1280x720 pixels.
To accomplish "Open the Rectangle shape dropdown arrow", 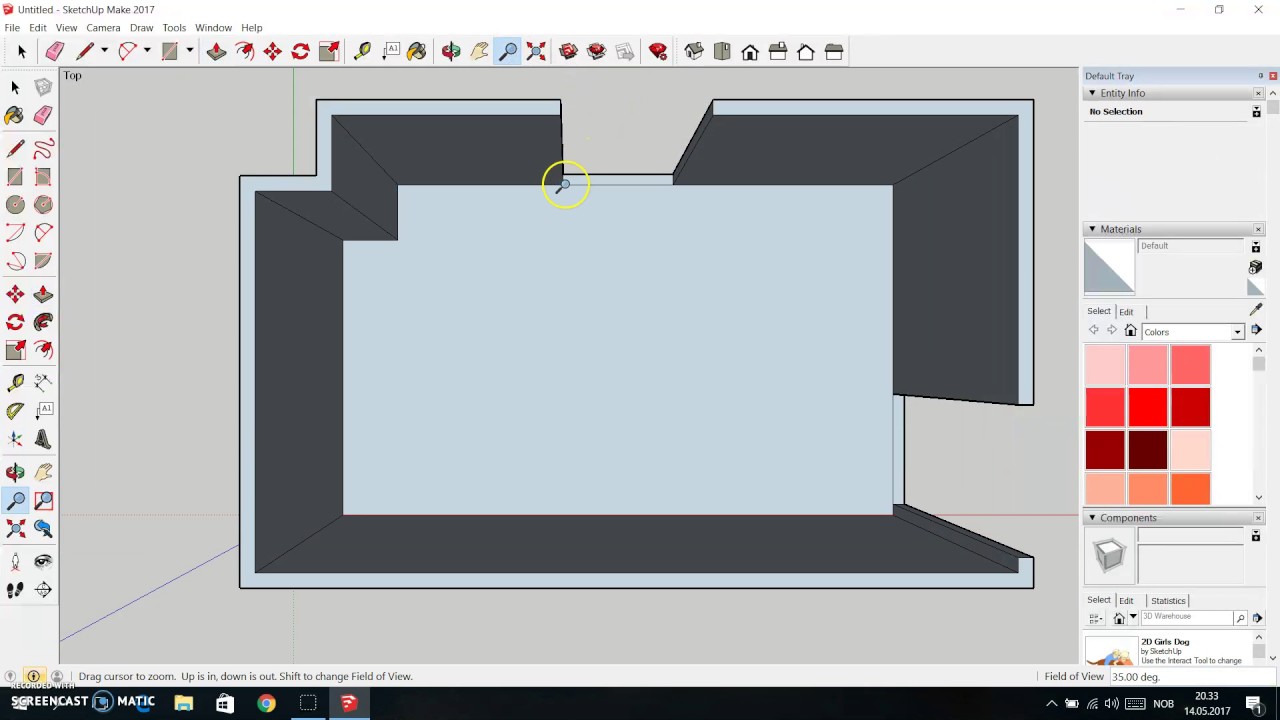I will (189, 51).
